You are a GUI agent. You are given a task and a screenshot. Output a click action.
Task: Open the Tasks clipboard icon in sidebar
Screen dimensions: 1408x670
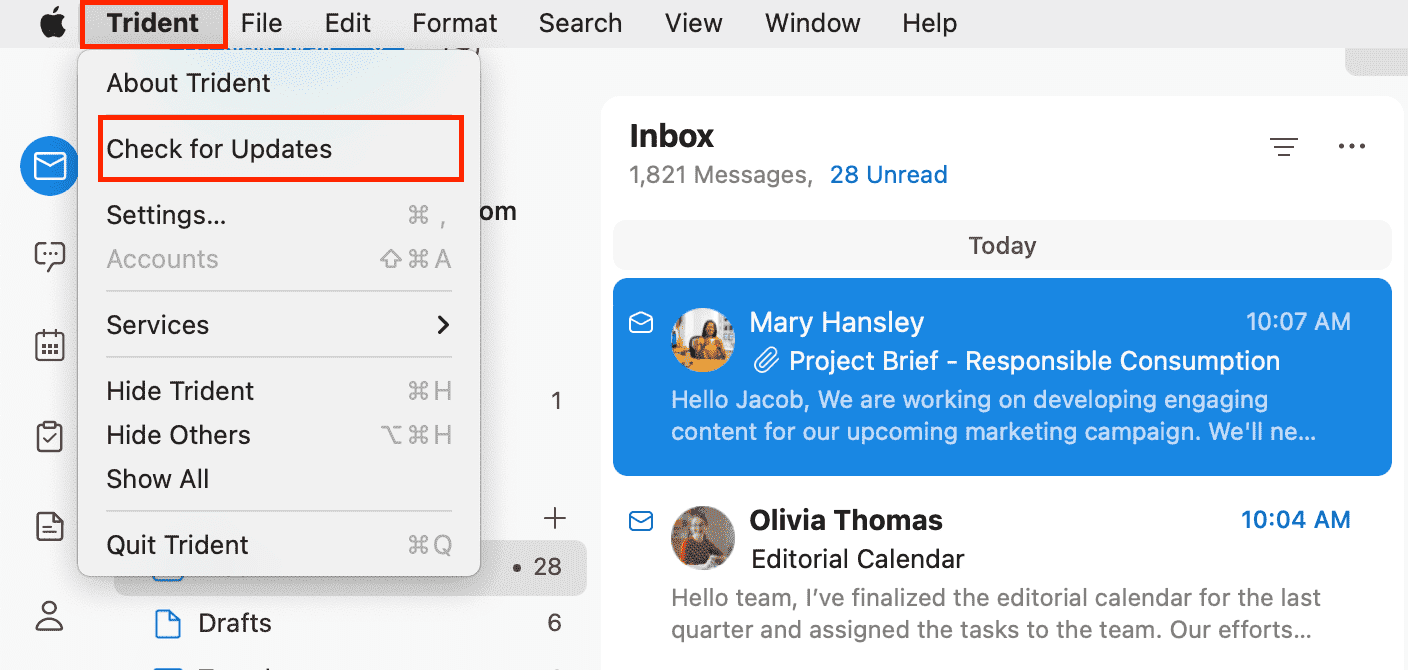49,436
